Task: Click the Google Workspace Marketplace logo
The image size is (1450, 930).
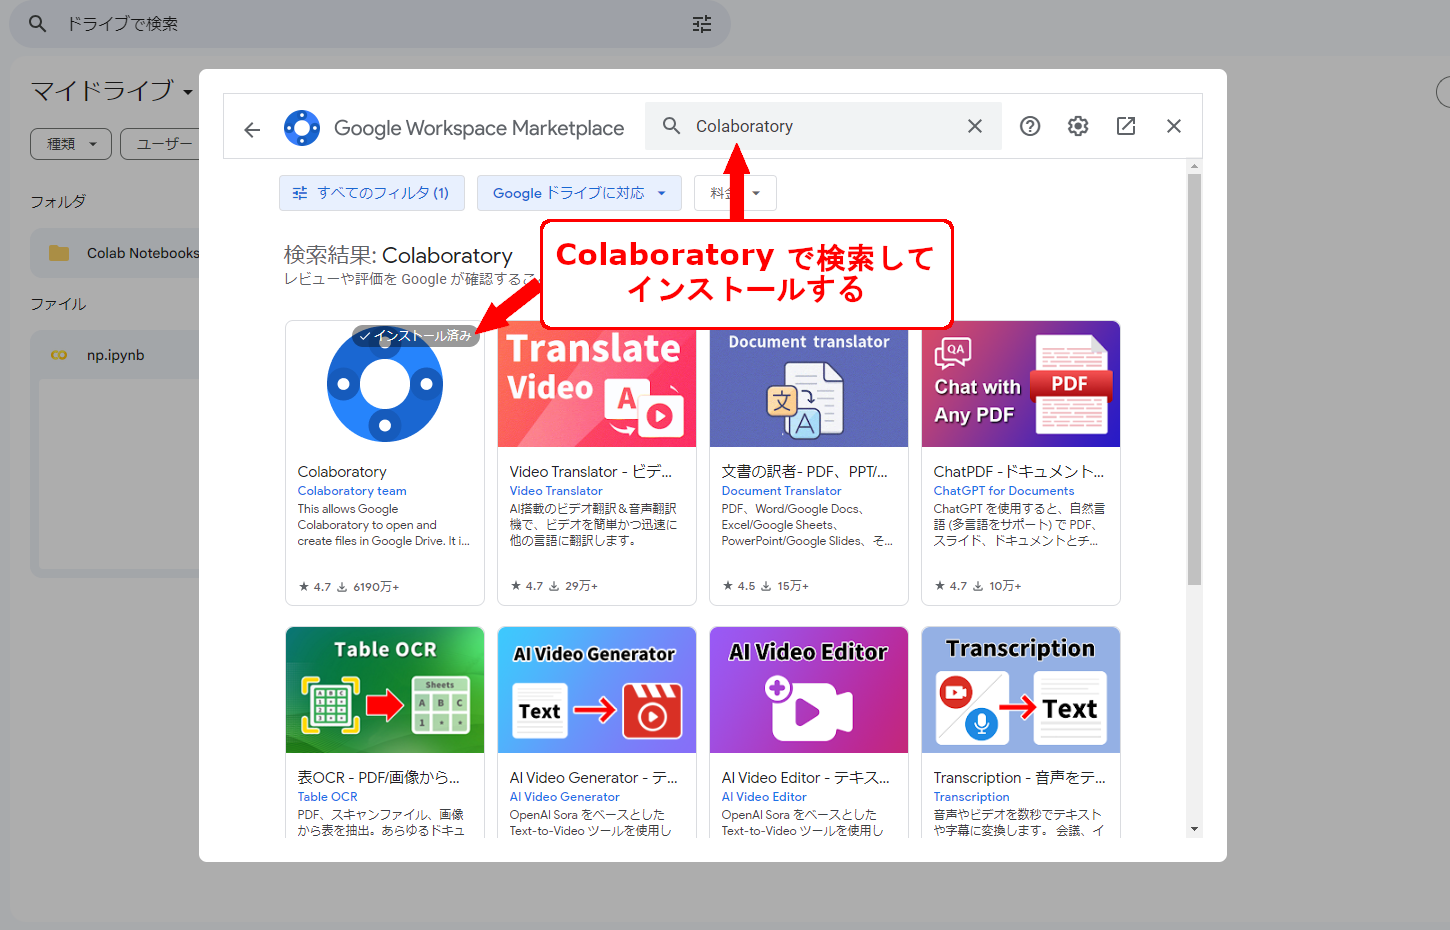Action: [303, 126]
